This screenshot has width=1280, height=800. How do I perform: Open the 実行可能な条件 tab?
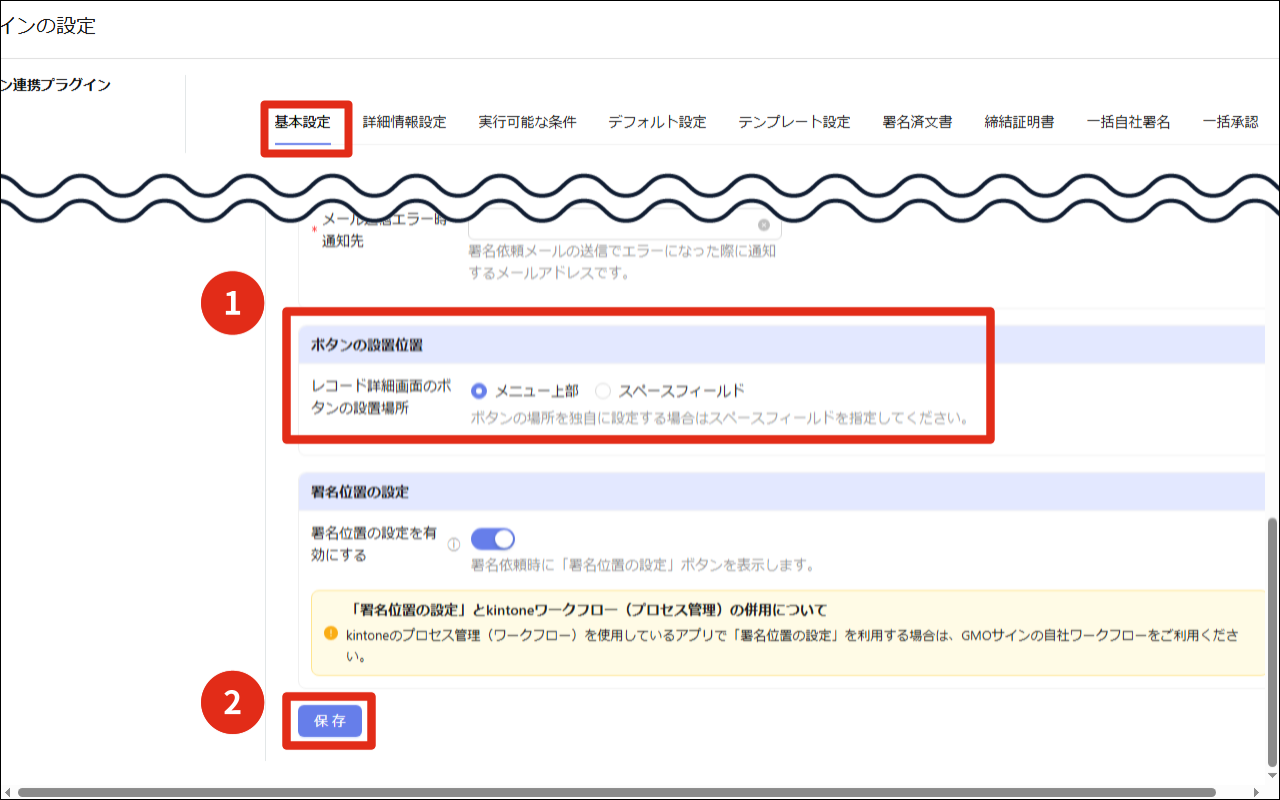pyautogui.click(x=527, y=122)
